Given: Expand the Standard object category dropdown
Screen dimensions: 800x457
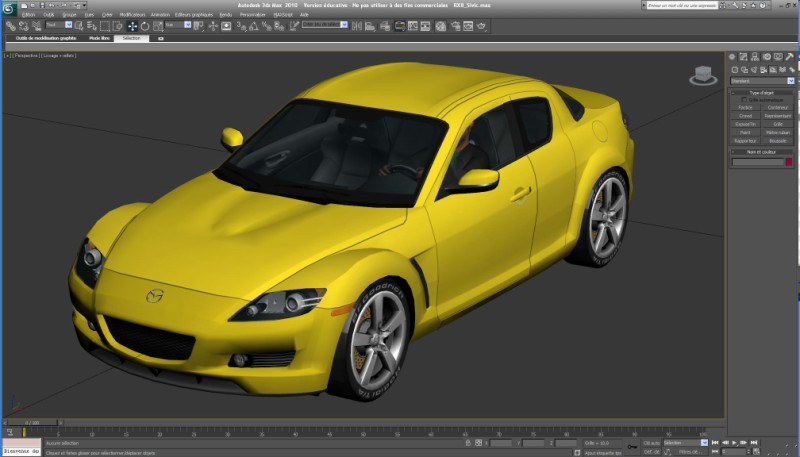Looking at the screenshot, I should point(791,80).
